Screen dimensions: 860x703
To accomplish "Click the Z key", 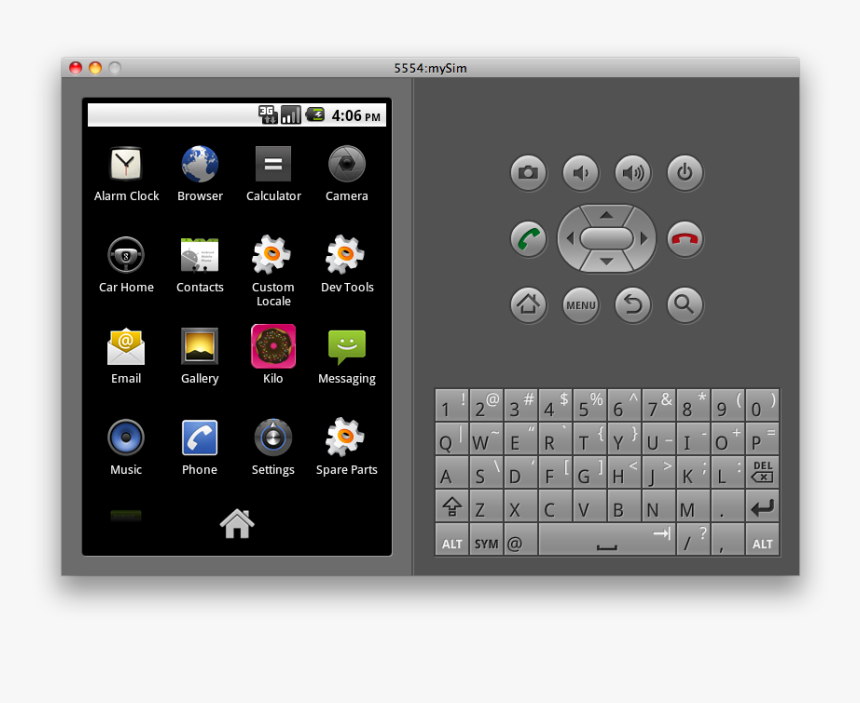I will point(486,506).
